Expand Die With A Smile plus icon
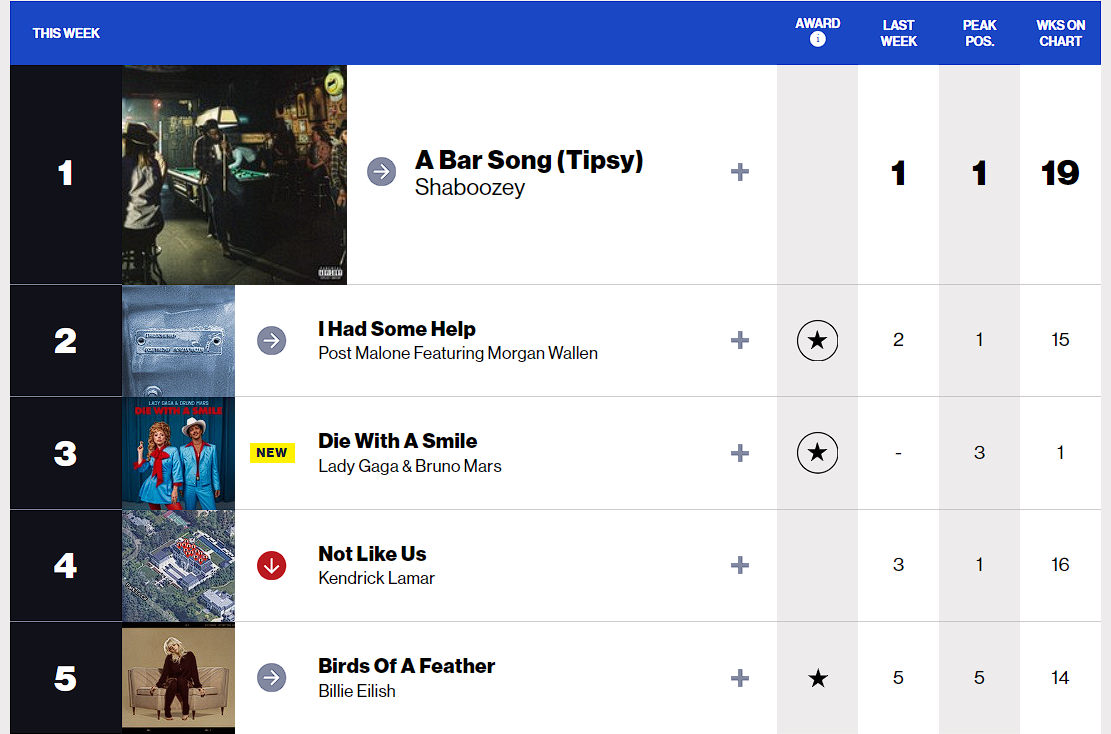The height and width of the screenshot is (734, 1111). pos(740,453)
